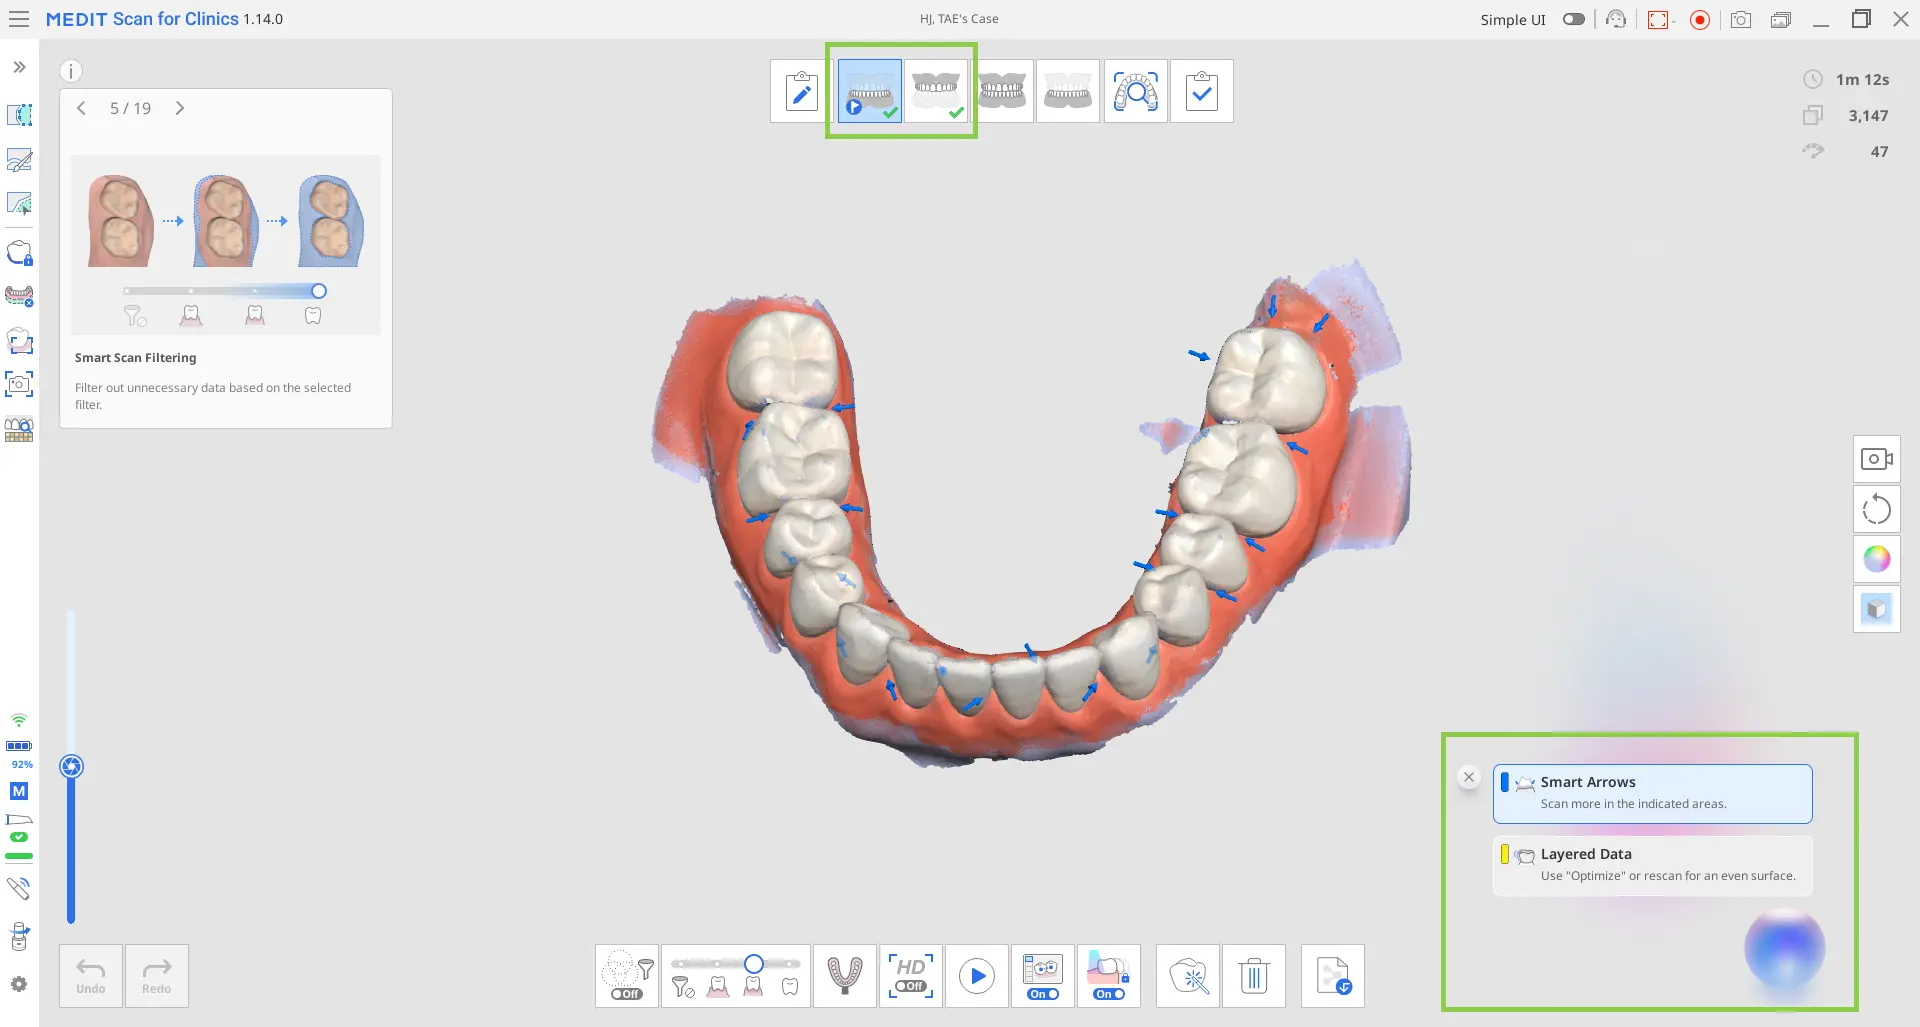Open the window gallery icon in title bar

[x=1781, y=19]
